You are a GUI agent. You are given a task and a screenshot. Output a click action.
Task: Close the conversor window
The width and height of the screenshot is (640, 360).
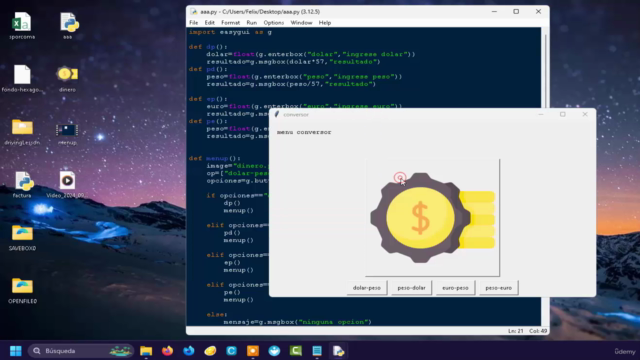(585, 114)
